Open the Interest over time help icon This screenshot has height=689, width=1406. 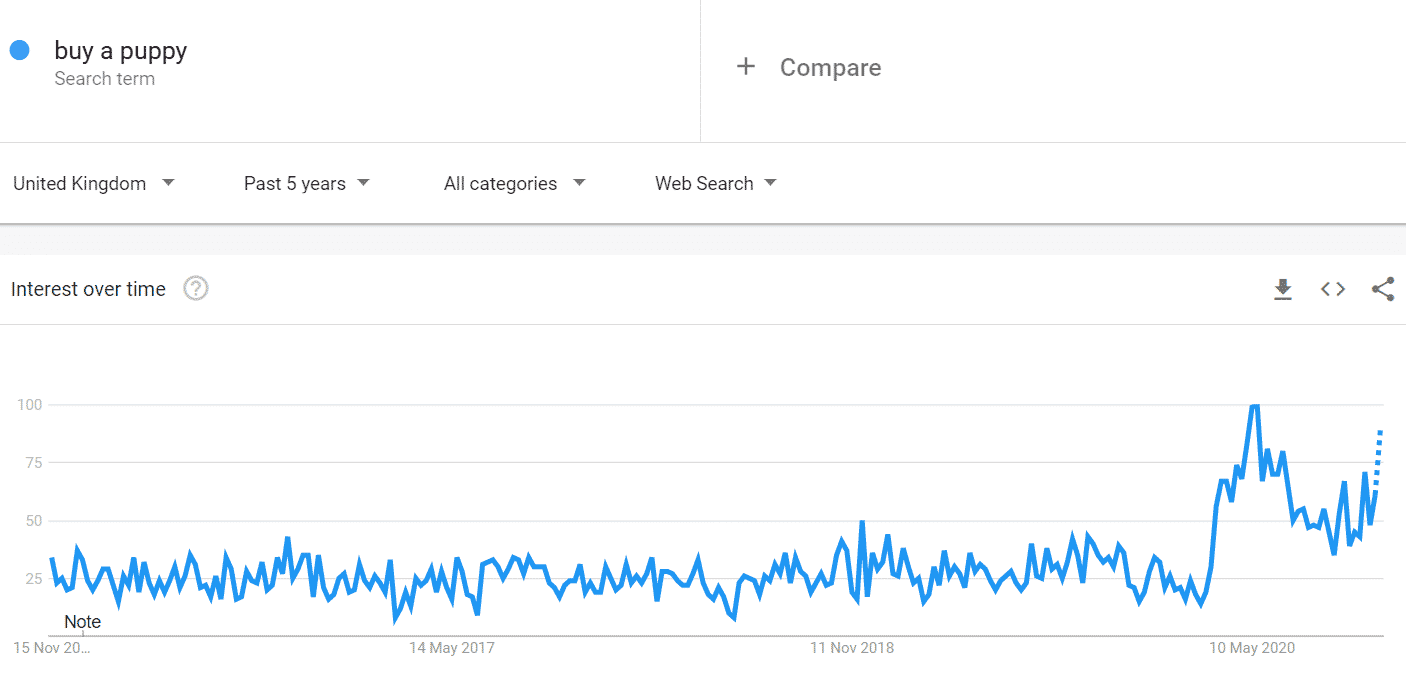196,289
